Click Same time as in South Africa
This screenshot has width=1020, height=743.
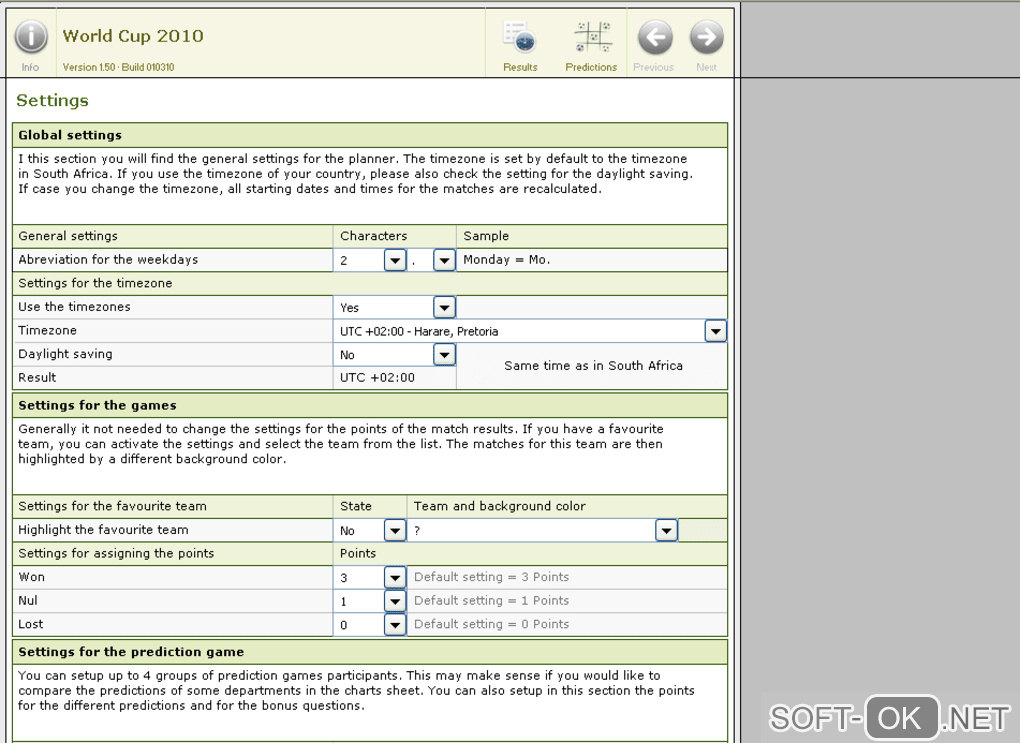pyautogui.click(x=593, y=366)
